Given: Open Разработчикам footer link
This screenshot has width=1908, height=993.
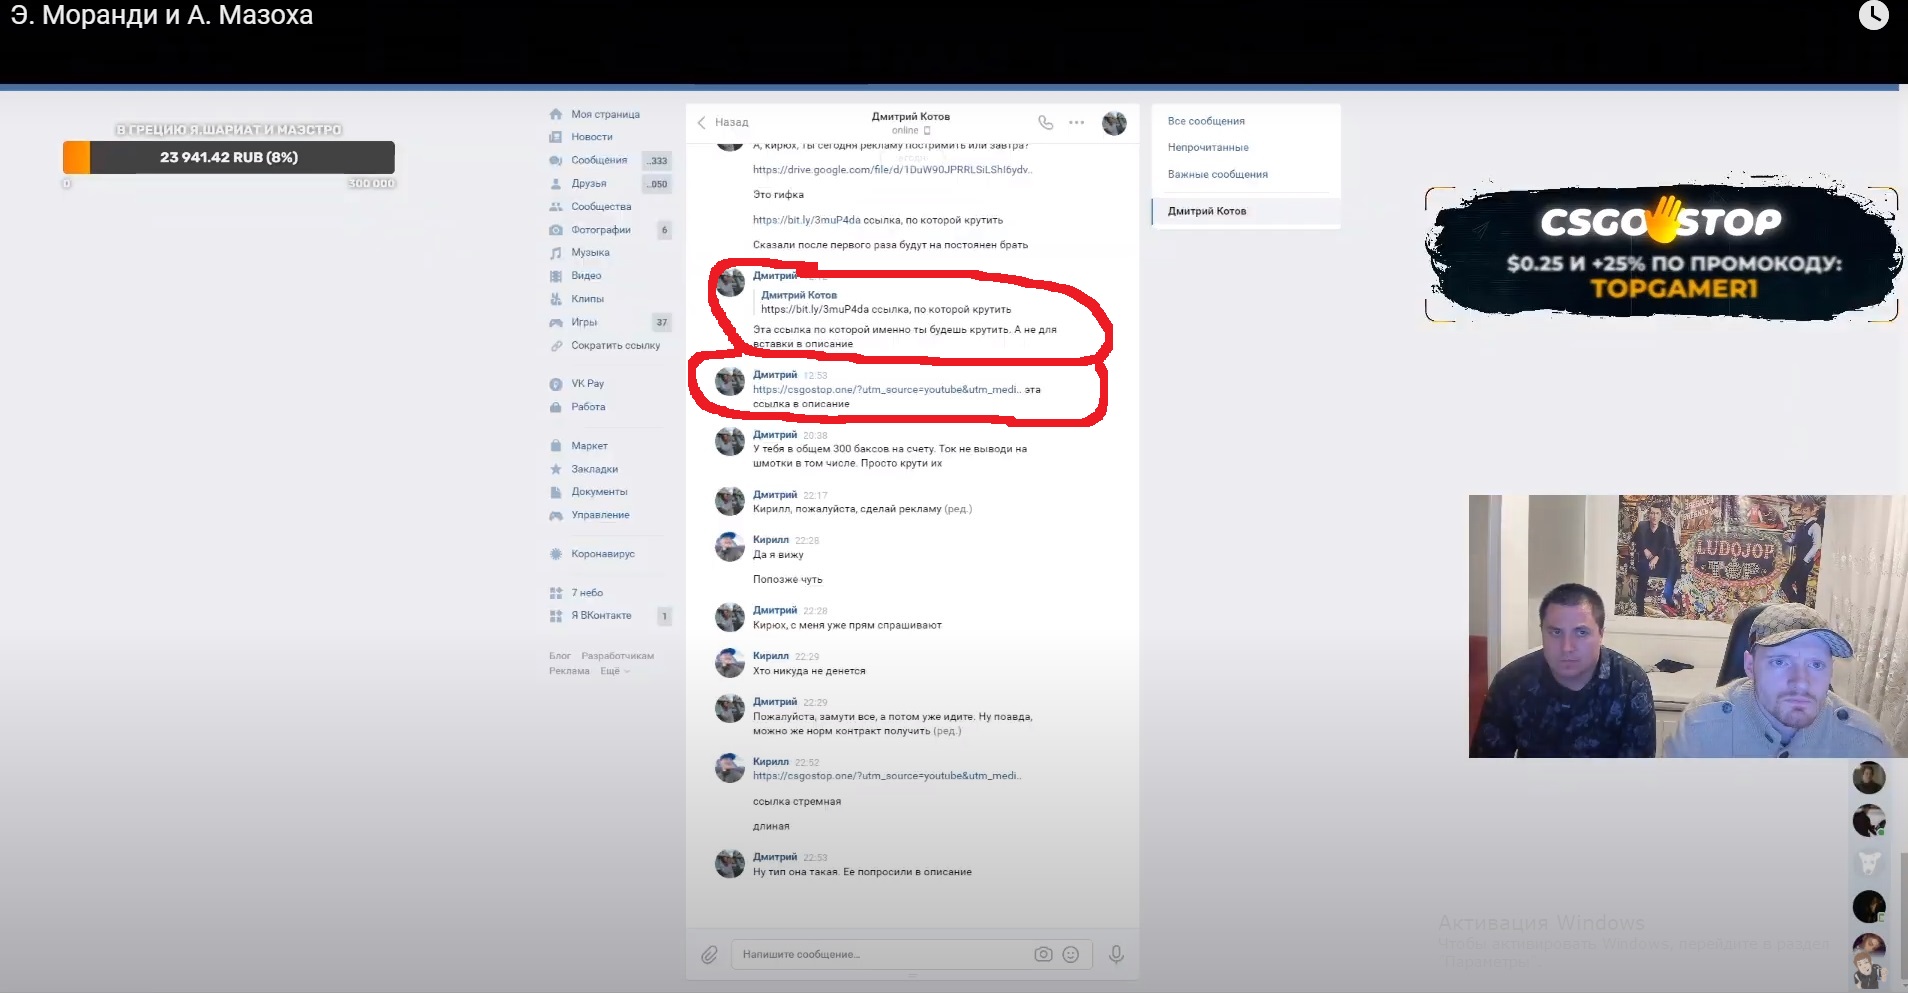Looking at the screenshot, I should tap(617, 656).
